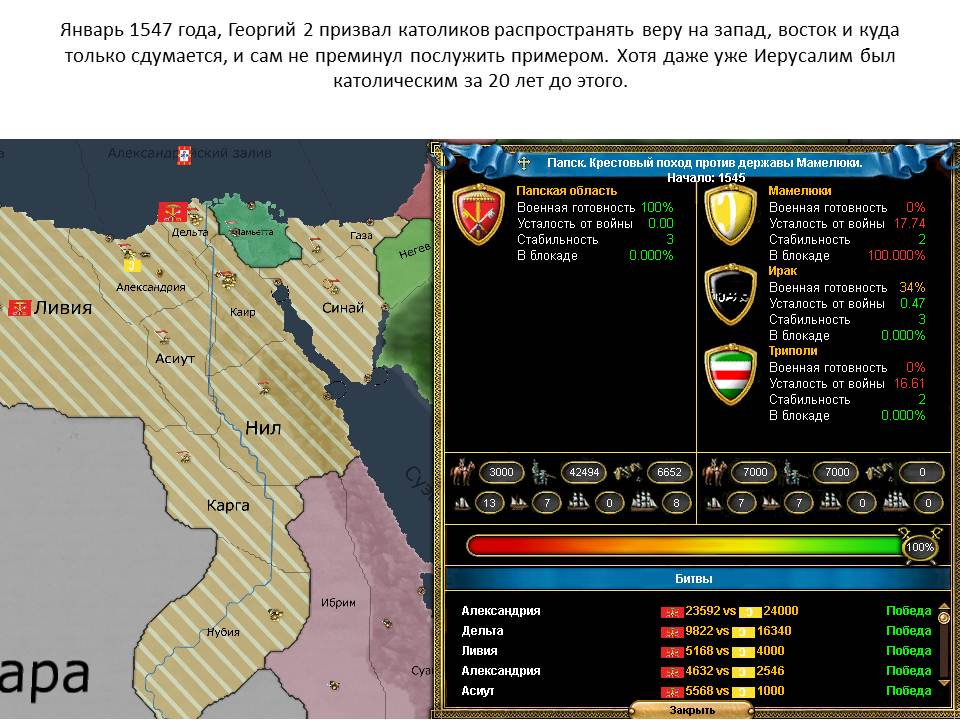960x720 pixels.
Task: Click the Триполи country name
Action: click(793, 350)
